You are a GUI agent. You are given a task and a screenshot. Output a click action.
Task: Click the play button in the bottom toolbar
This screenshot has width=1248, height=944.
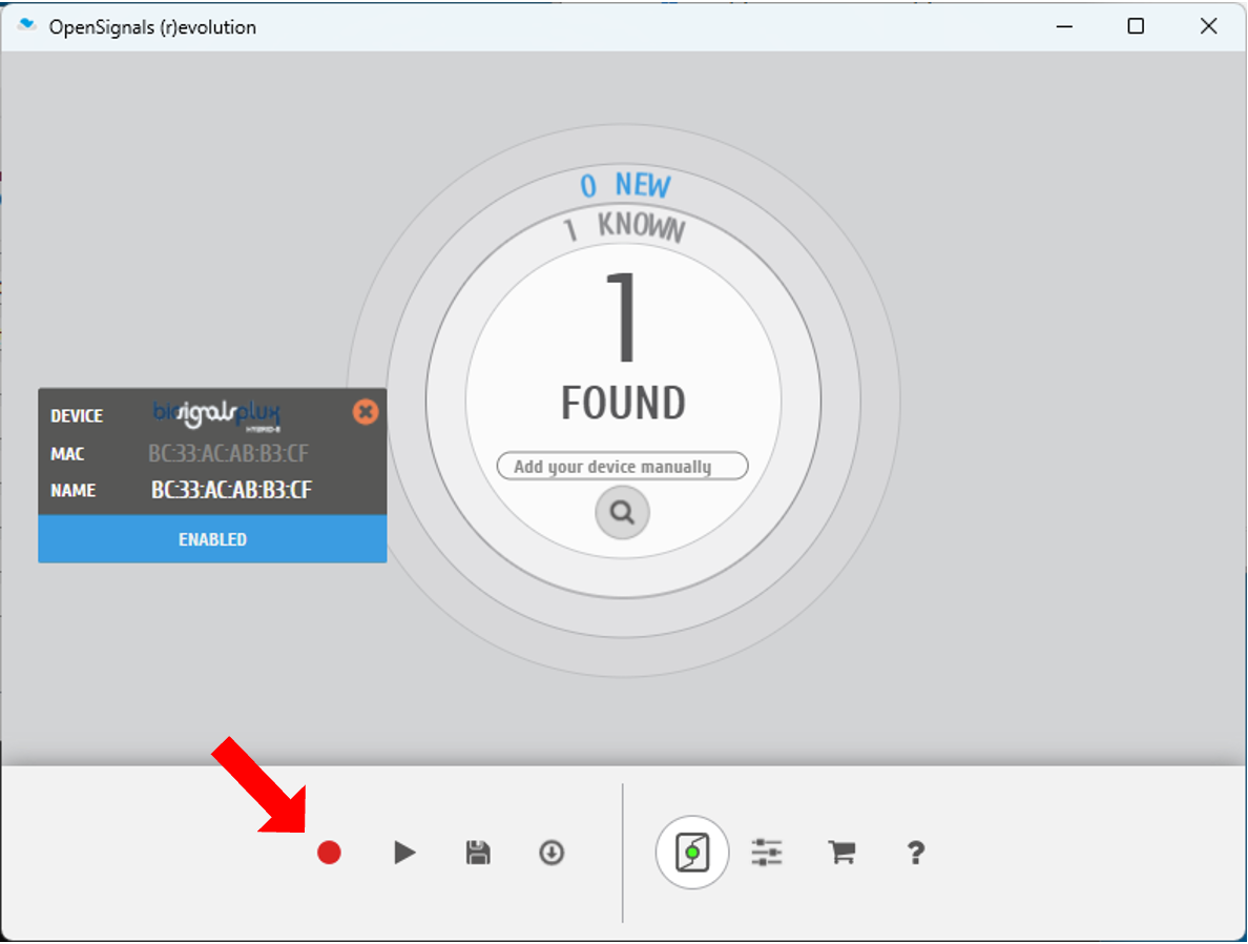pyautogui.click(x=404, y=853)
